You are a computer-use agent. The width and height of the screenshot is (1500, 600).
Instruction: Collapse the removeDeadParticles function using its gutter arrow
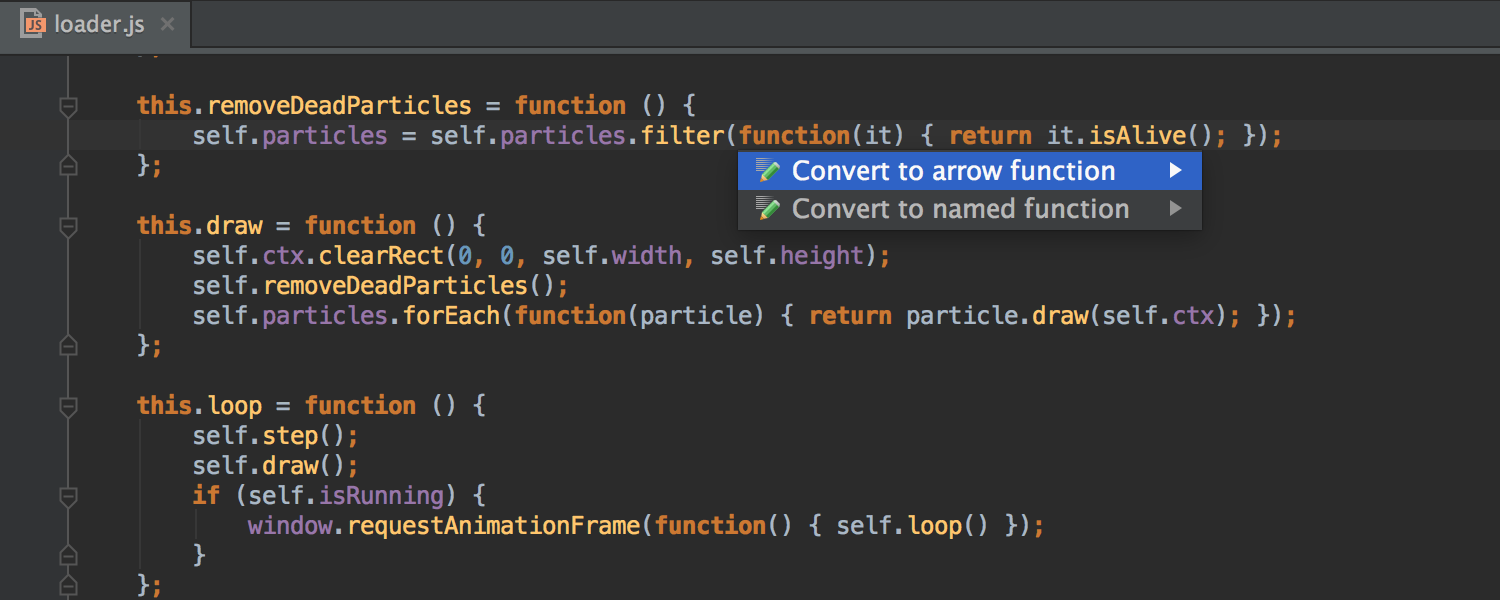pos(67,104)
